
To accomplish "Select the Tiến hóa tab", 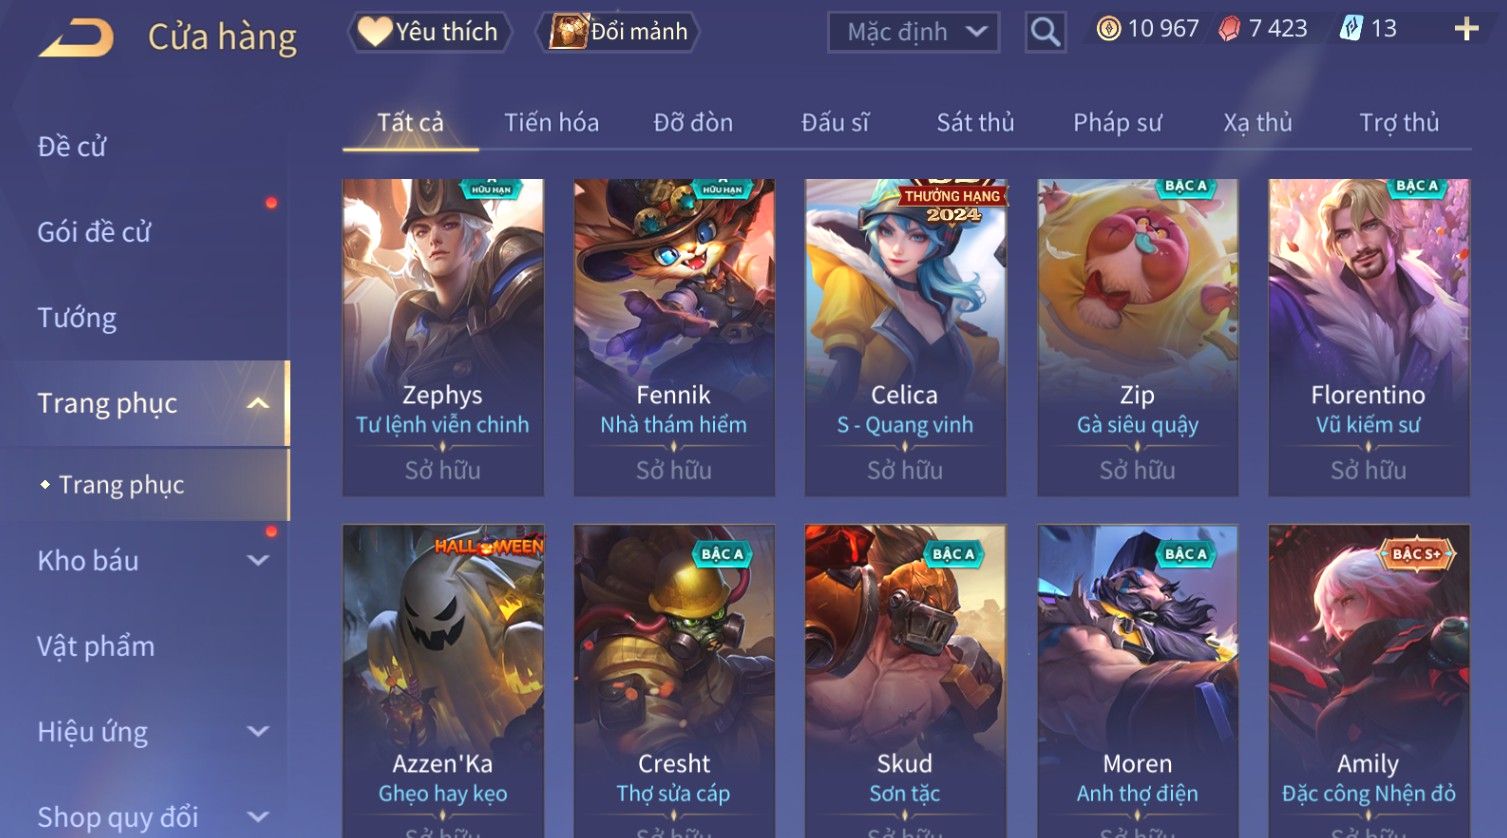I will coord(551,122).
